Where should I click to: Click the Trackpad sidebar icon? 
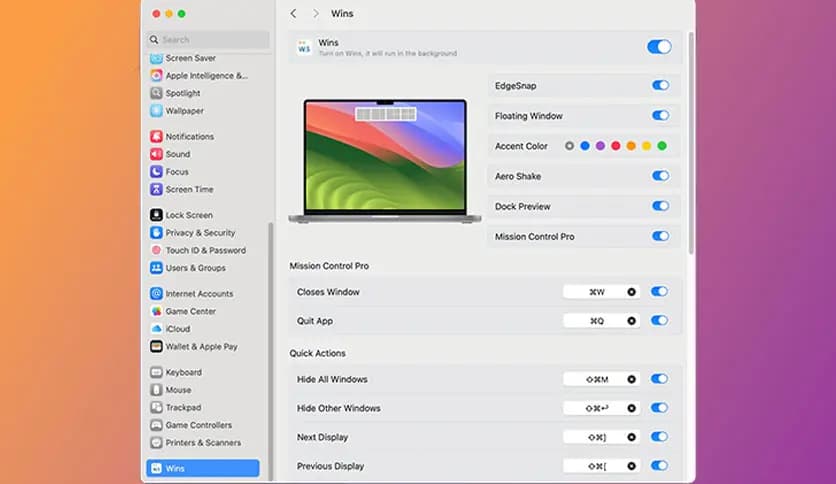point(156,407)
